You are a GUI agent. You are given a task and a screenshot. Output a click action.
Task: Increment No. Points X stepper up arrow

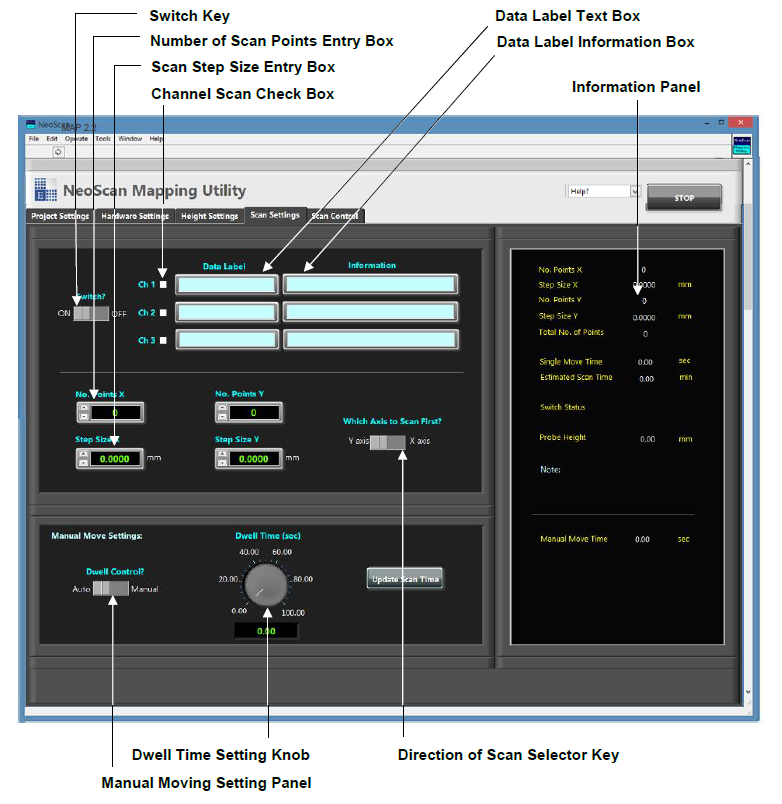coord(83,408)
